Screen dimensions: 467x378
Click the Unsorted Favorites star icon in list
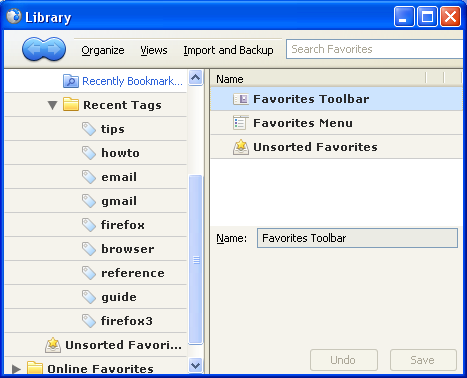coord(241,147)
